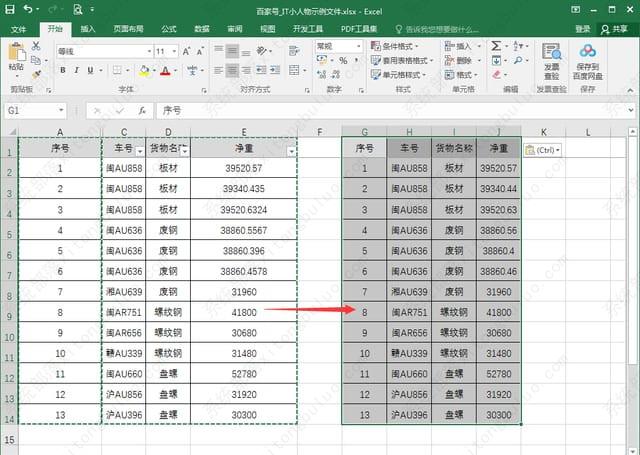This screenshot has height=455, width=640.
Task: Click the Sort & Filter icon
Action: (518, 46)
